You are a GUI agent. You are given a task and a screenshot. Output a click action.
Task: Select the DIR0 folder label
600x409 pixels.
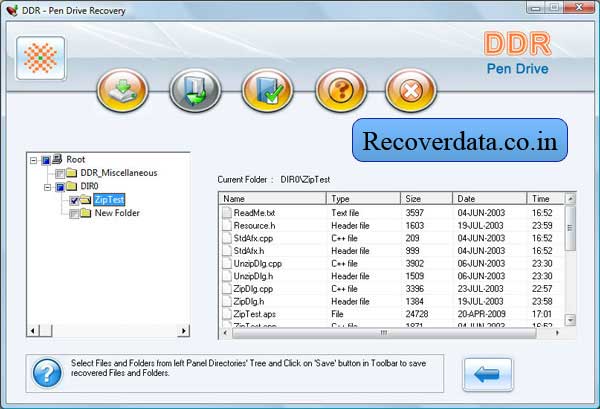tap(90, 186)
